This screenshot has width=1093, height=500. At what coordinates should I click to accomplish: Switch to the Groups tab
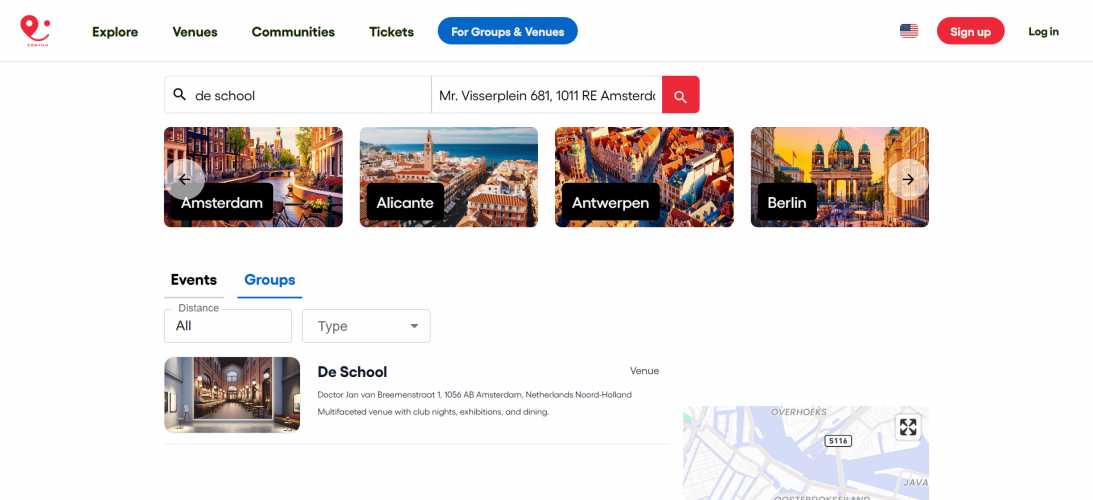(270, 280)
